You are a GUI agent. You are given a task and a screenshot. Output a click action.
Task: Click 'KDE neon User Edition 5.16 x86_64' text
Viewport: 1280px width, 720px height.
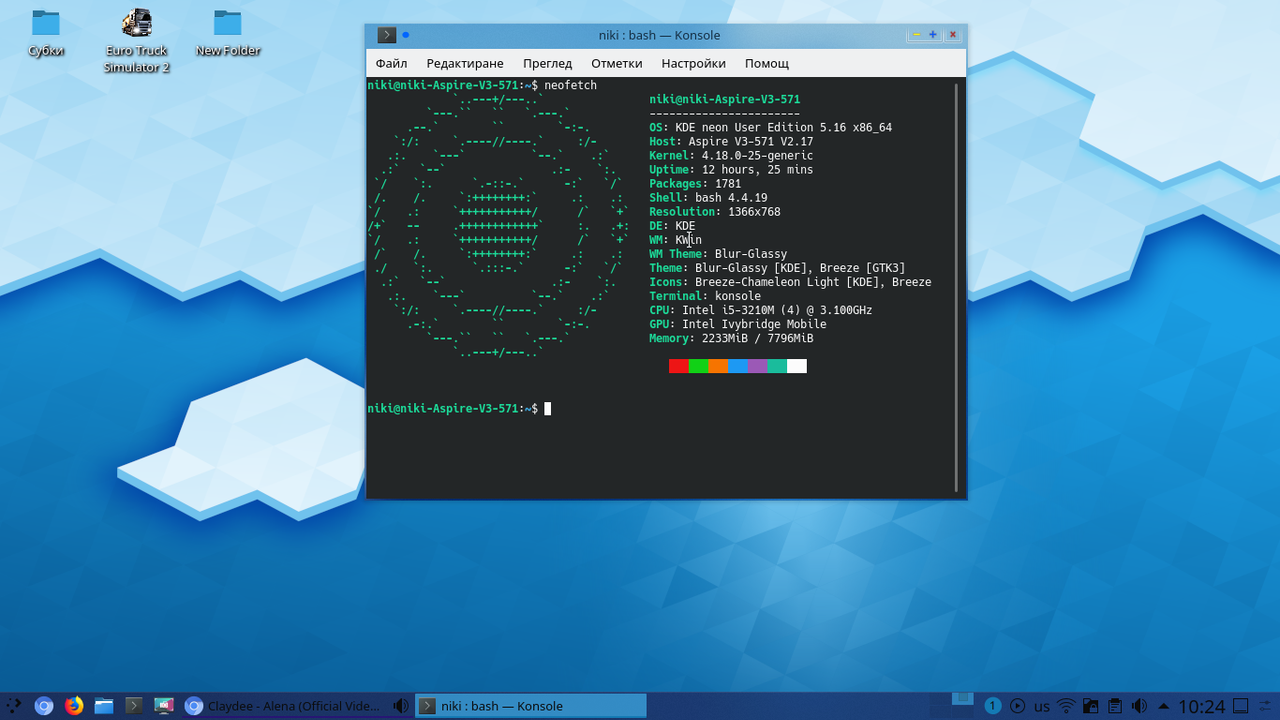coord(784,128)
